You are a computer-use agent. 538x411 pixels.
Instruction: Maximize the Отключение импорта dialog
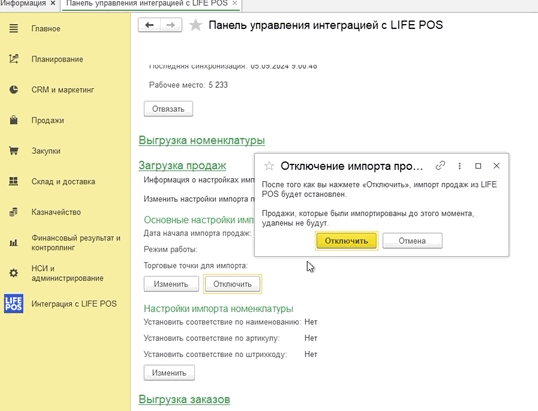[x=478, y=166]
